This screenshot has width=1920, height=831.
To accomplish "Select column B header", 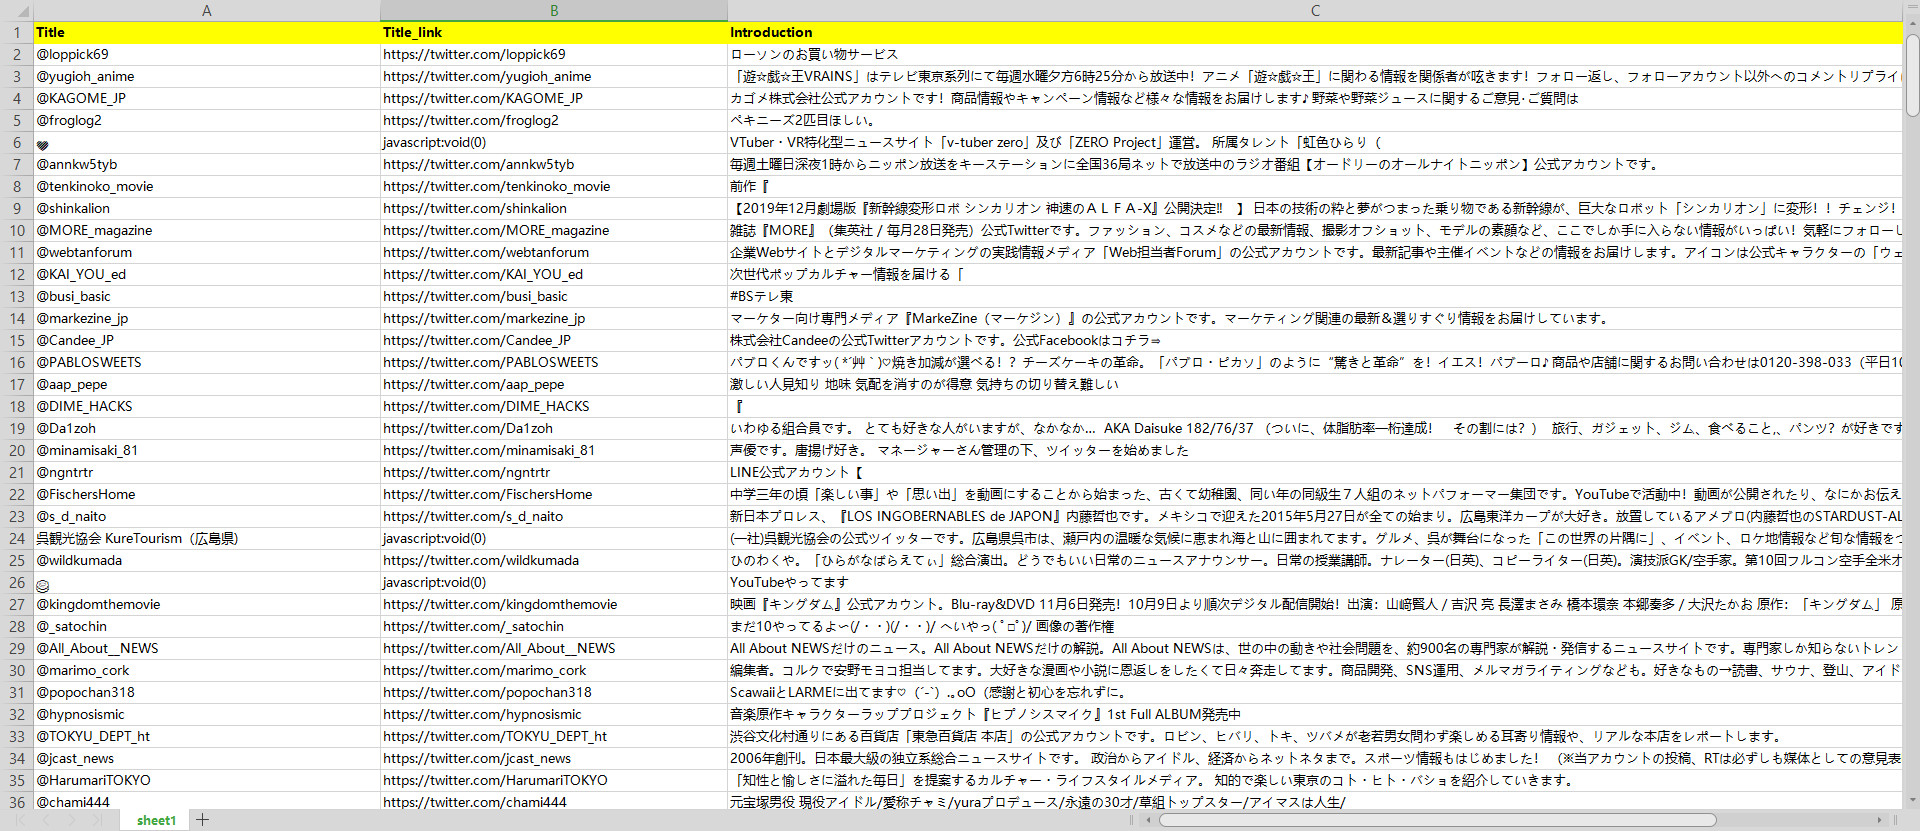I will 554,10.
